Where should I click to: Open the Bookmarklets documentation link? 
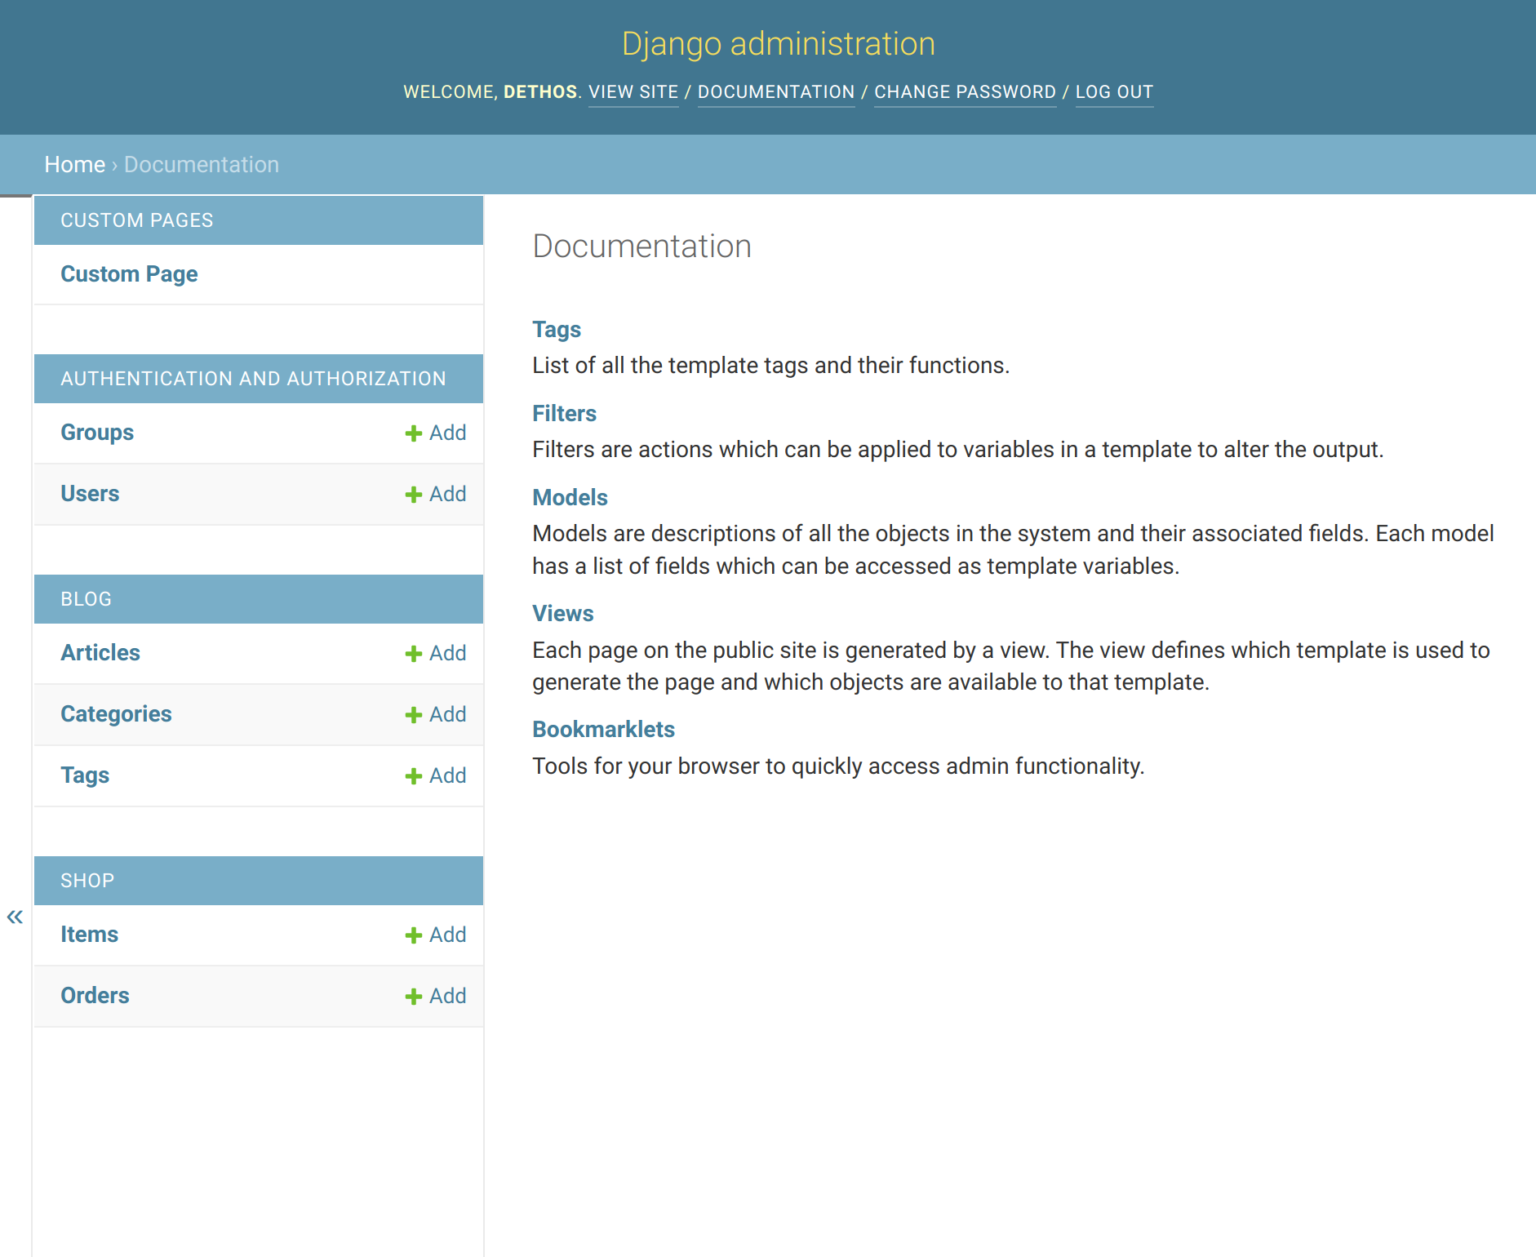point(603,729)
